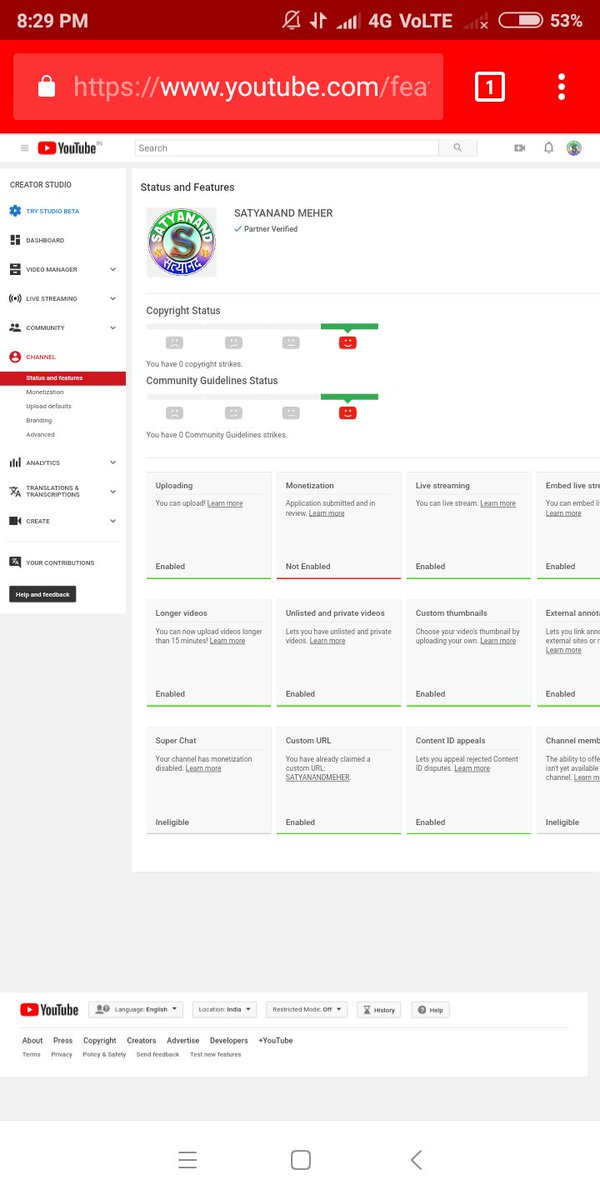The width and height of the screenshot is (600, 1200).
Task: Tap the Android back navigation button
Action: (417, 1160)
